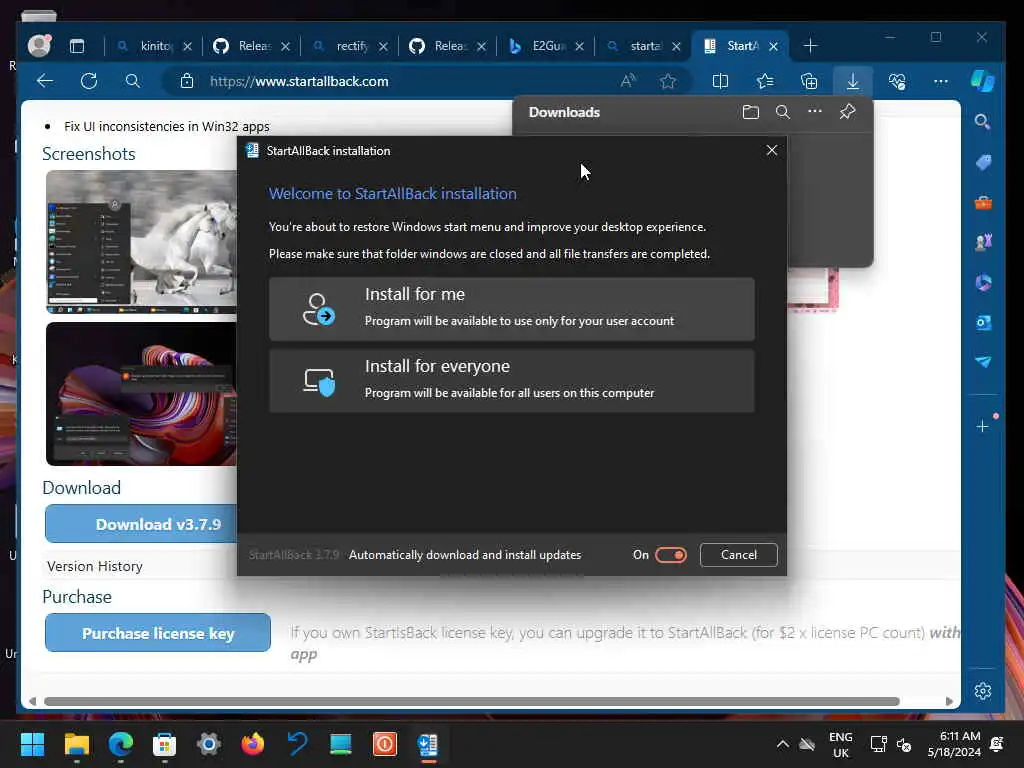The image size is (1024, 768).
Task: Open Edge Settings and more menu
Action: pos(940,81)
